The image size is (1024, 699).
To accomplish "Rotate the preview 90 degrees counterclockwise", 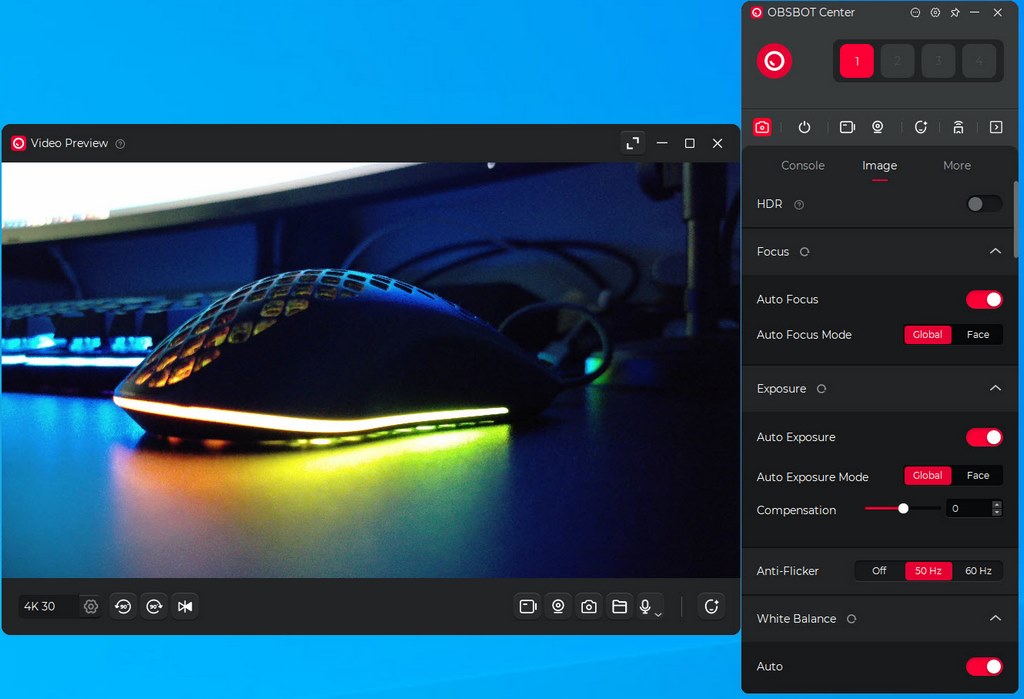I will (123, 607).
